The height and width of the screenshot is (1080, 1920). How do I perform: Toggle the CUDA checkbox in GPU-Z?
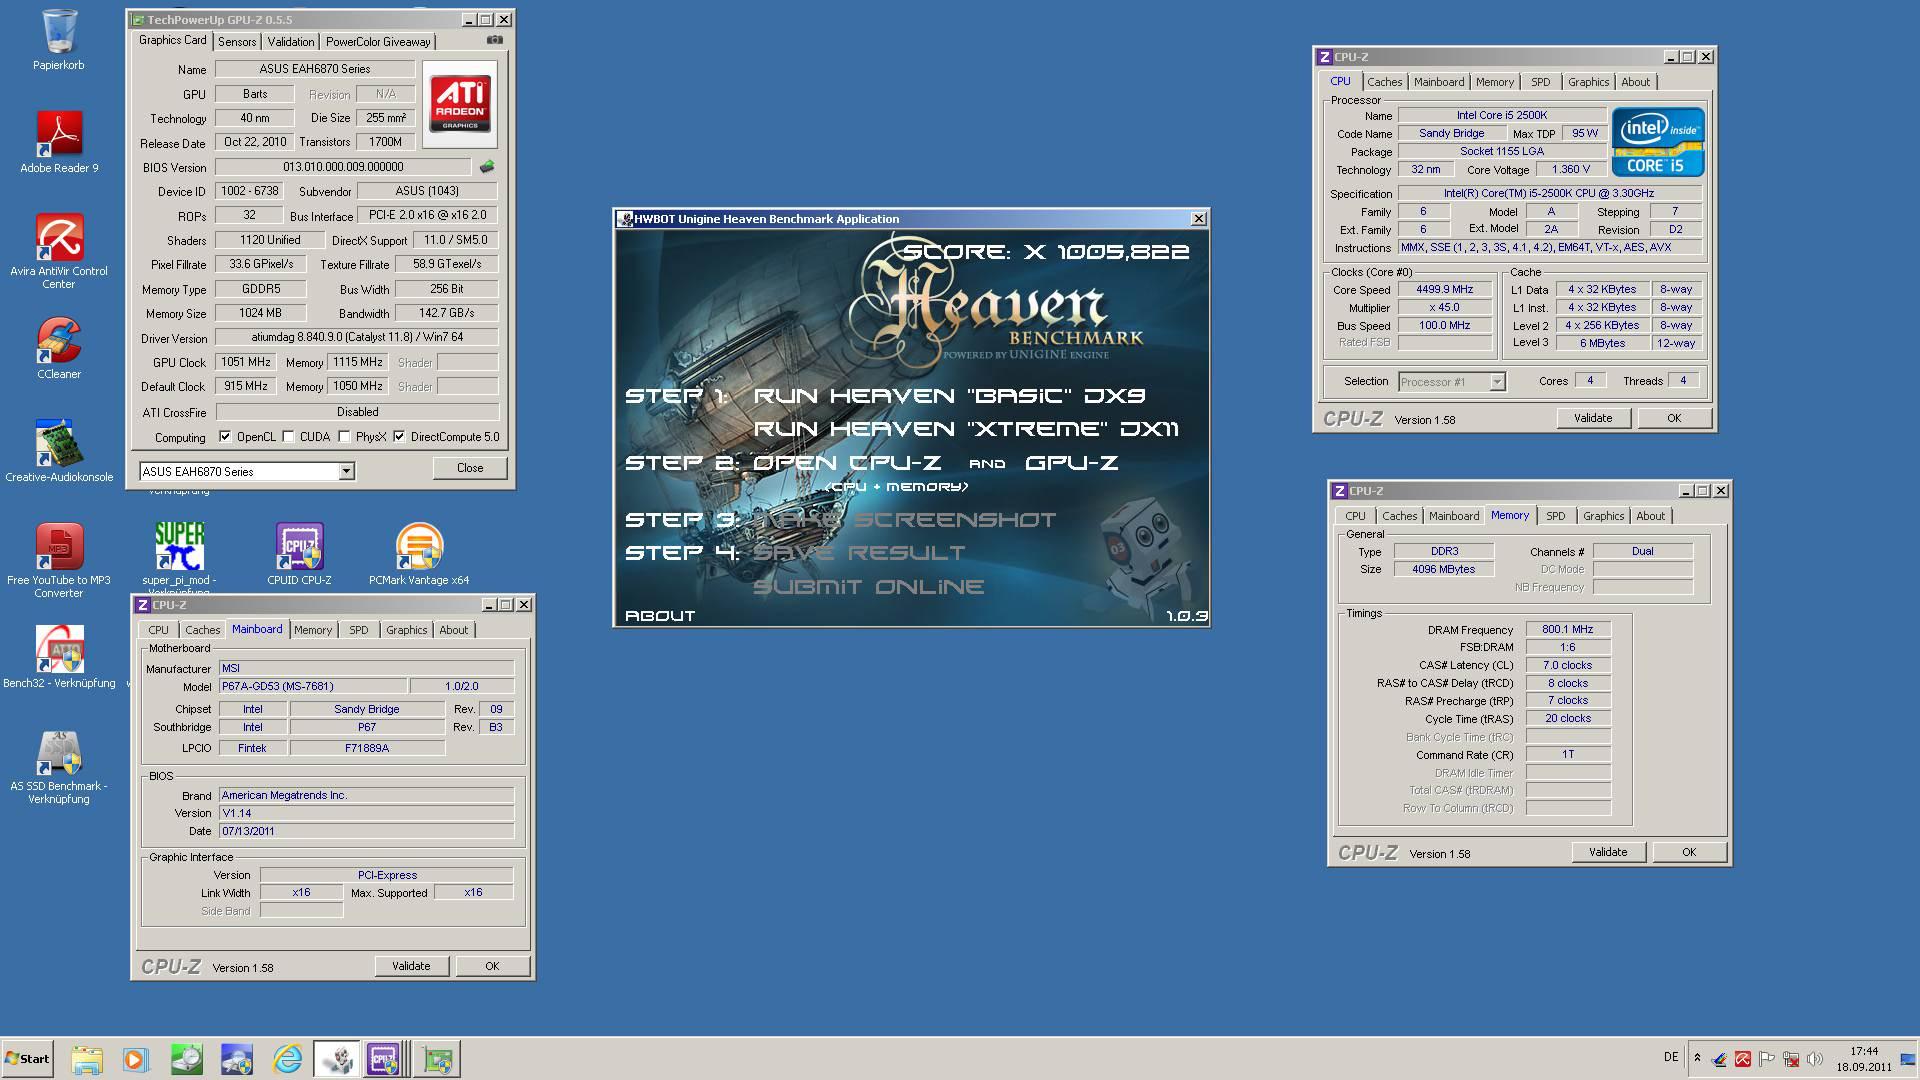click(289, 436)
